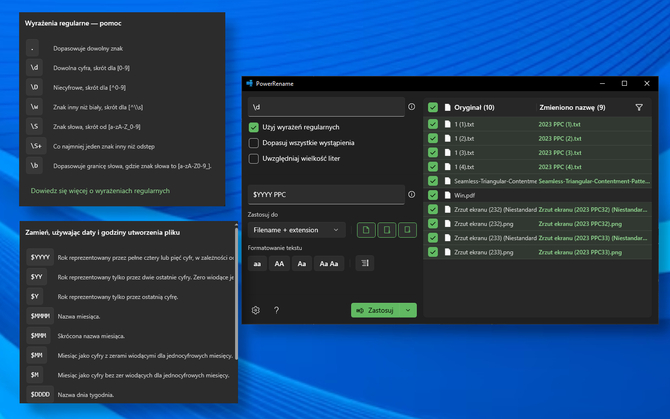Maximize the PowerRename window
The image size is (670, 419).
[x=624, y=83]
